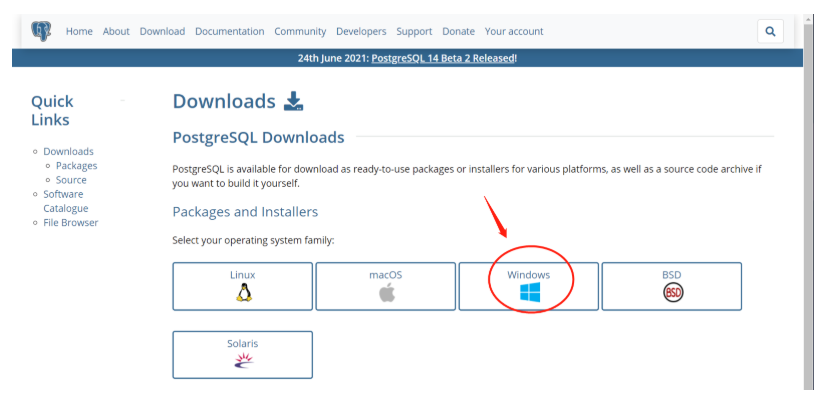Open the PostgreSQL 14 Beta 2 Released link
Screen dimensions: 820x417
click(x=443, y=58)
